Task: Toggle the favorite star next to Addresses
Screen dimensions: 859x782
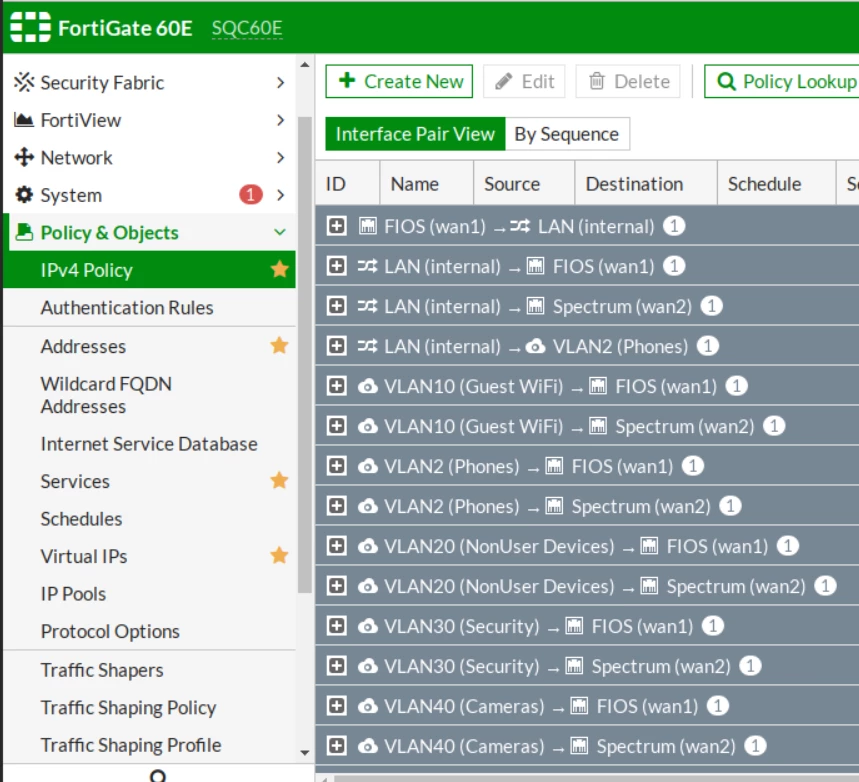Action: (279, 346)
